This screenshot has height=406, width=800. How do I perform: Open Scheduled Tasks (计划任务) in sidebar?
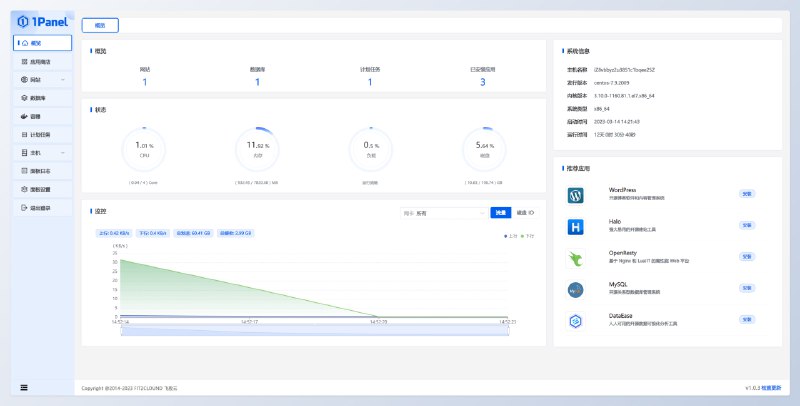click(42, 134)
